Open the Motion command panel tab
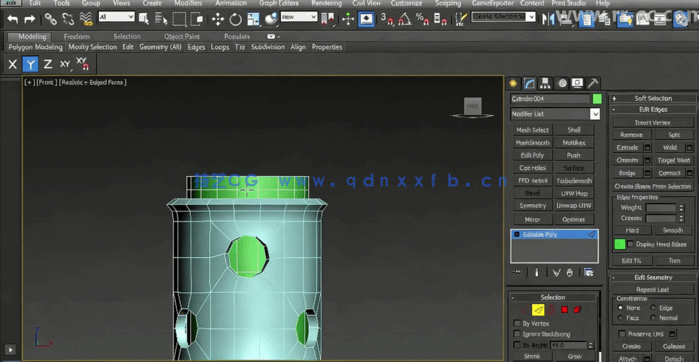Image resolution: width=699 pixels, height=362 pixels. point(562,83)
